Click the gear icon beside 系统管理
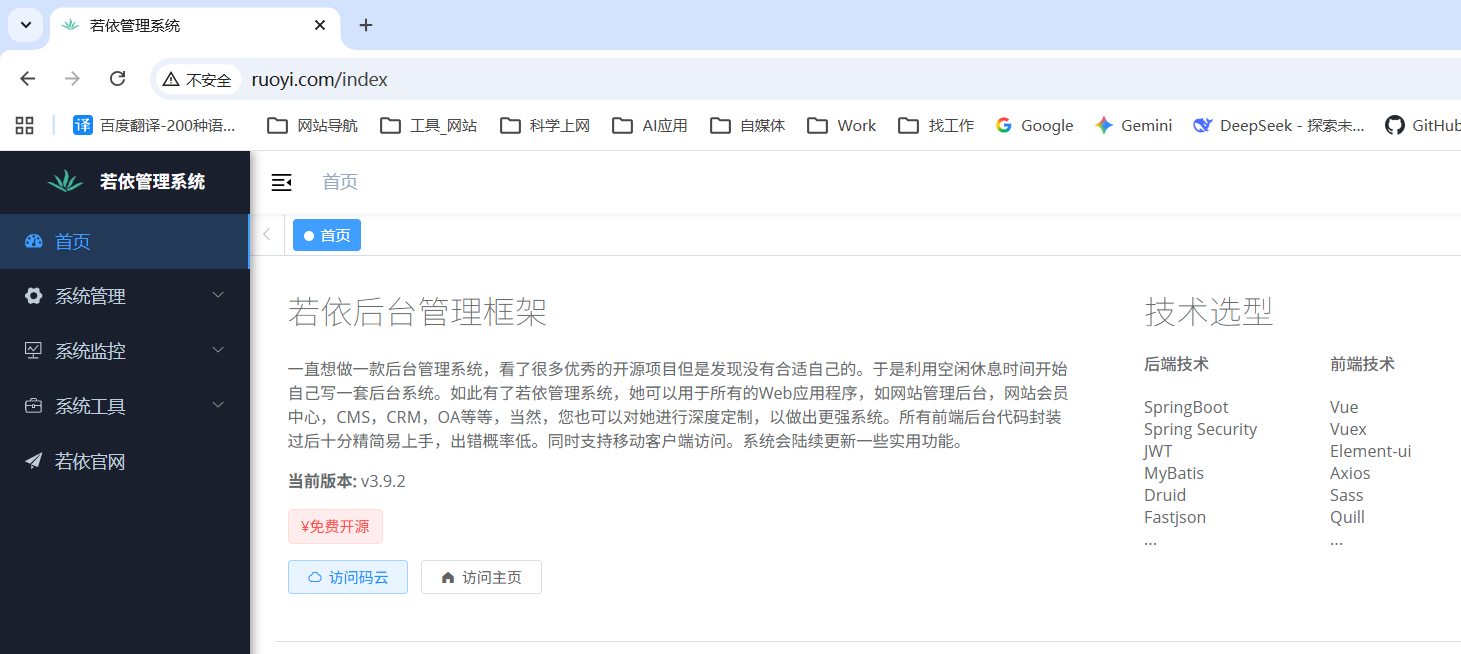The height and width of the screenshot is (654, 1461). (x=34, y=296)
